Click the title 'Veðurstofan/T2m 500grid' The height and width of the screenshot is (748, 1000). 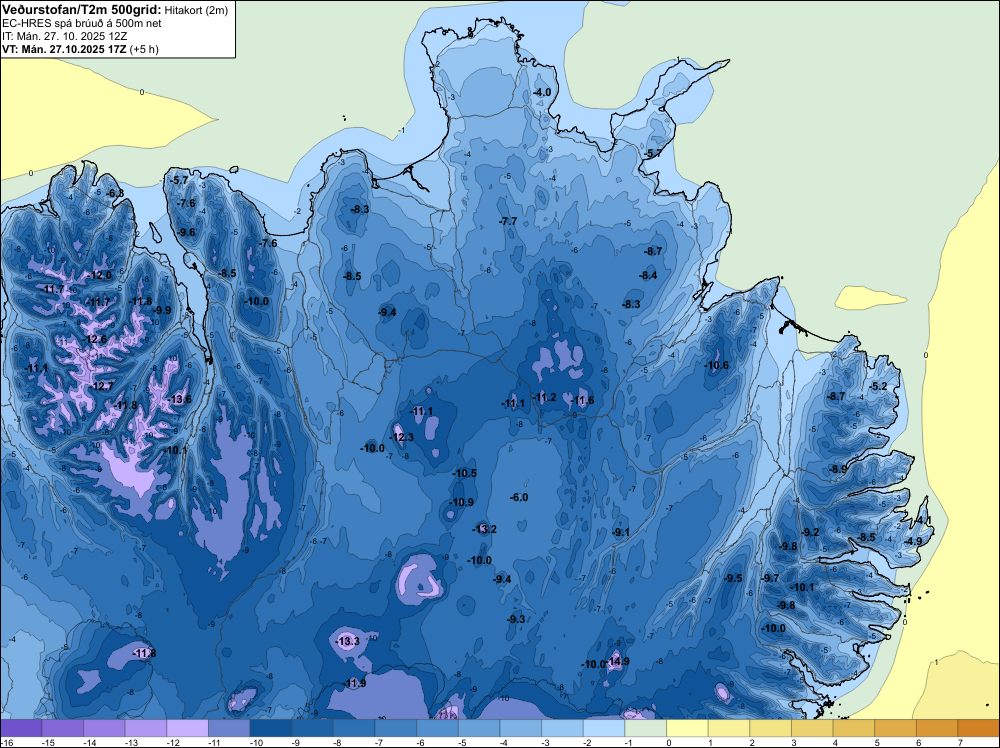82,9
